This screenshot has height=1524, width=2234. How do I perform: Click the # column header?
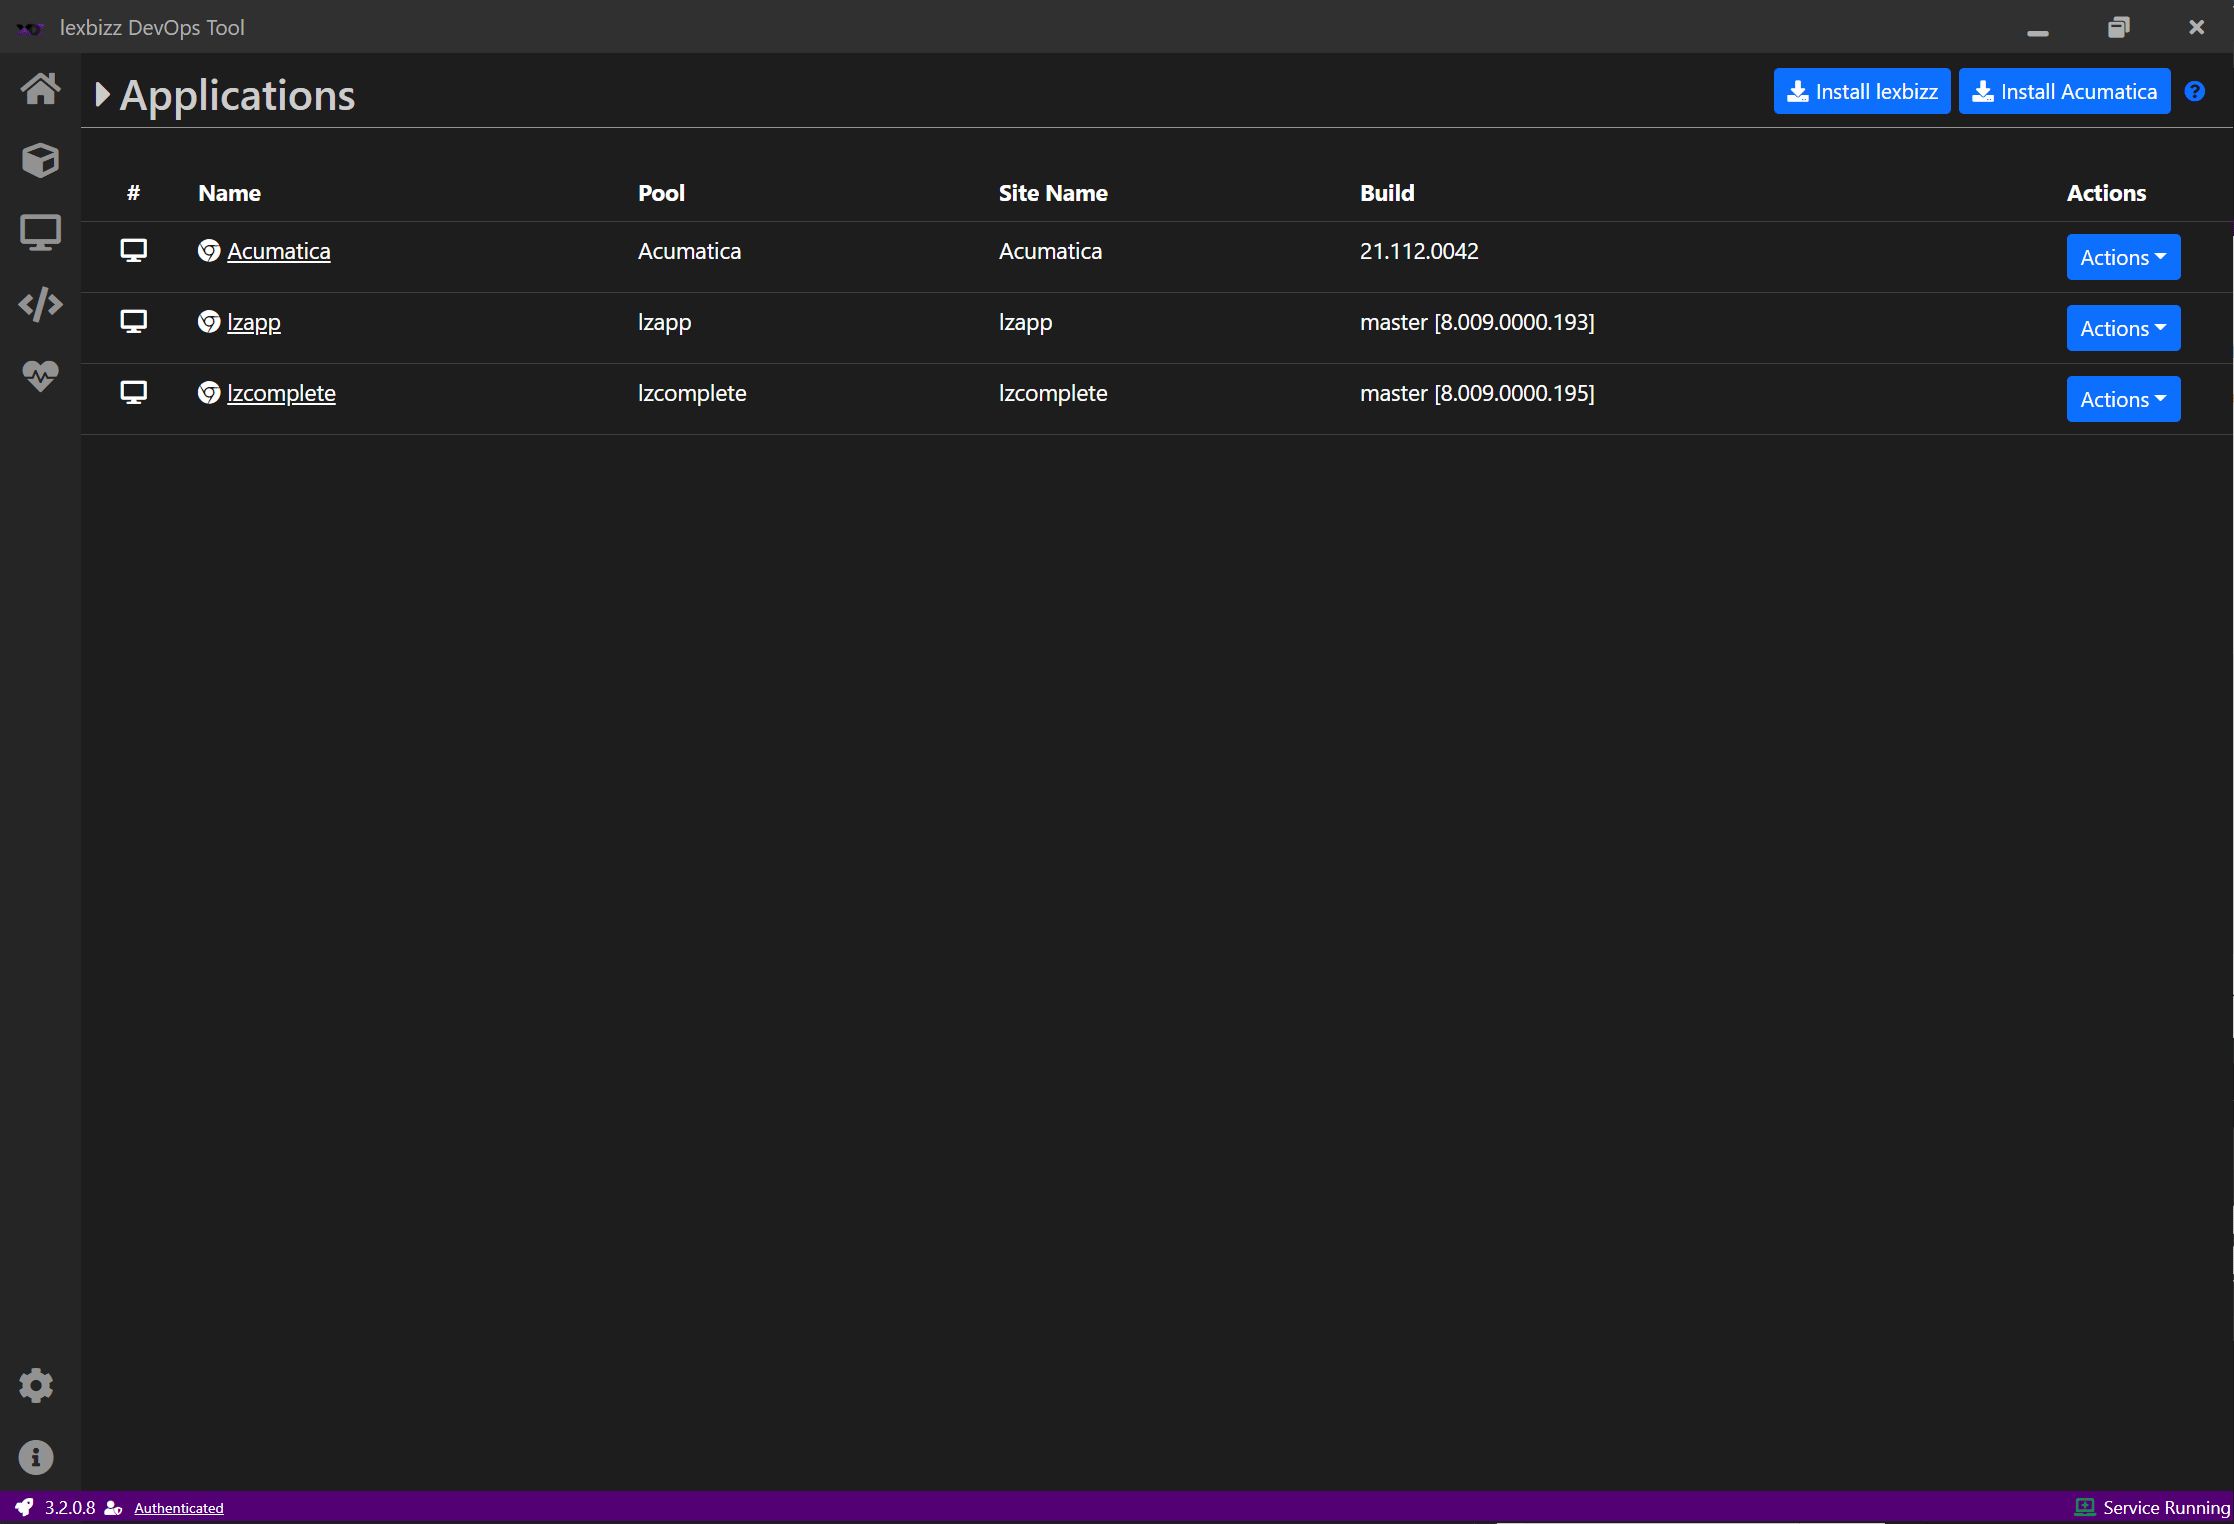click(x=133, y=193)
